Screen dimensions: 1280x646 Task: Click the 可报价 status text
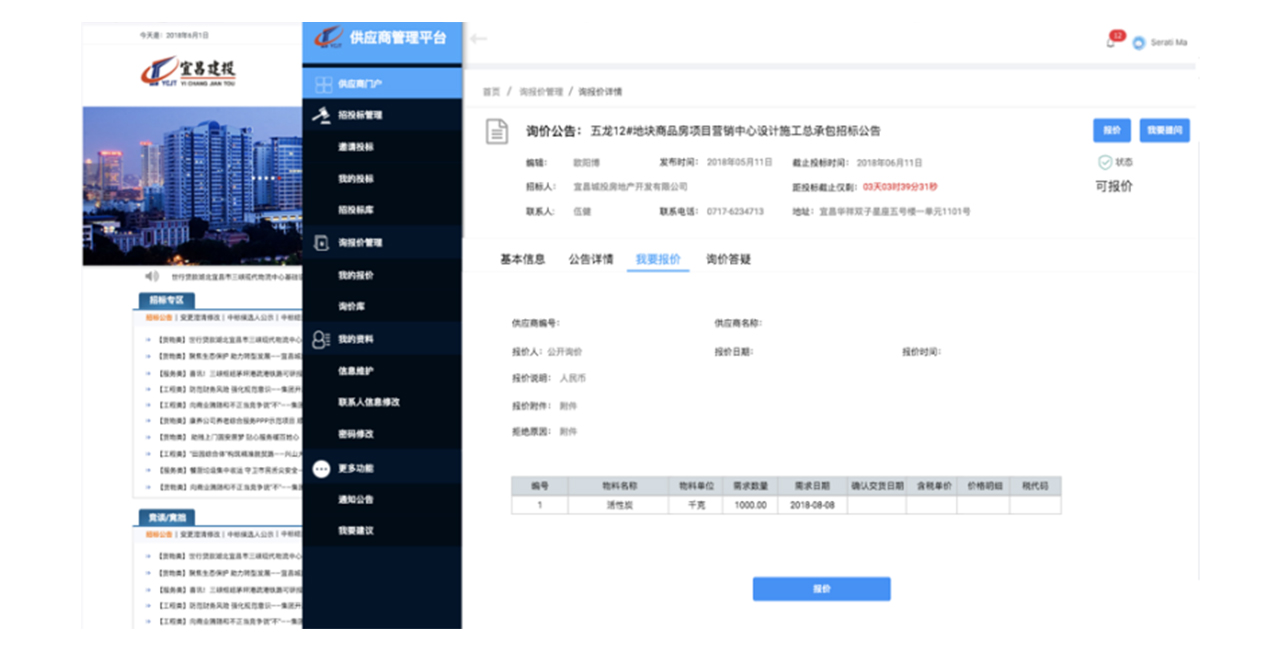pyautogui.click(x=1115, y=187)
